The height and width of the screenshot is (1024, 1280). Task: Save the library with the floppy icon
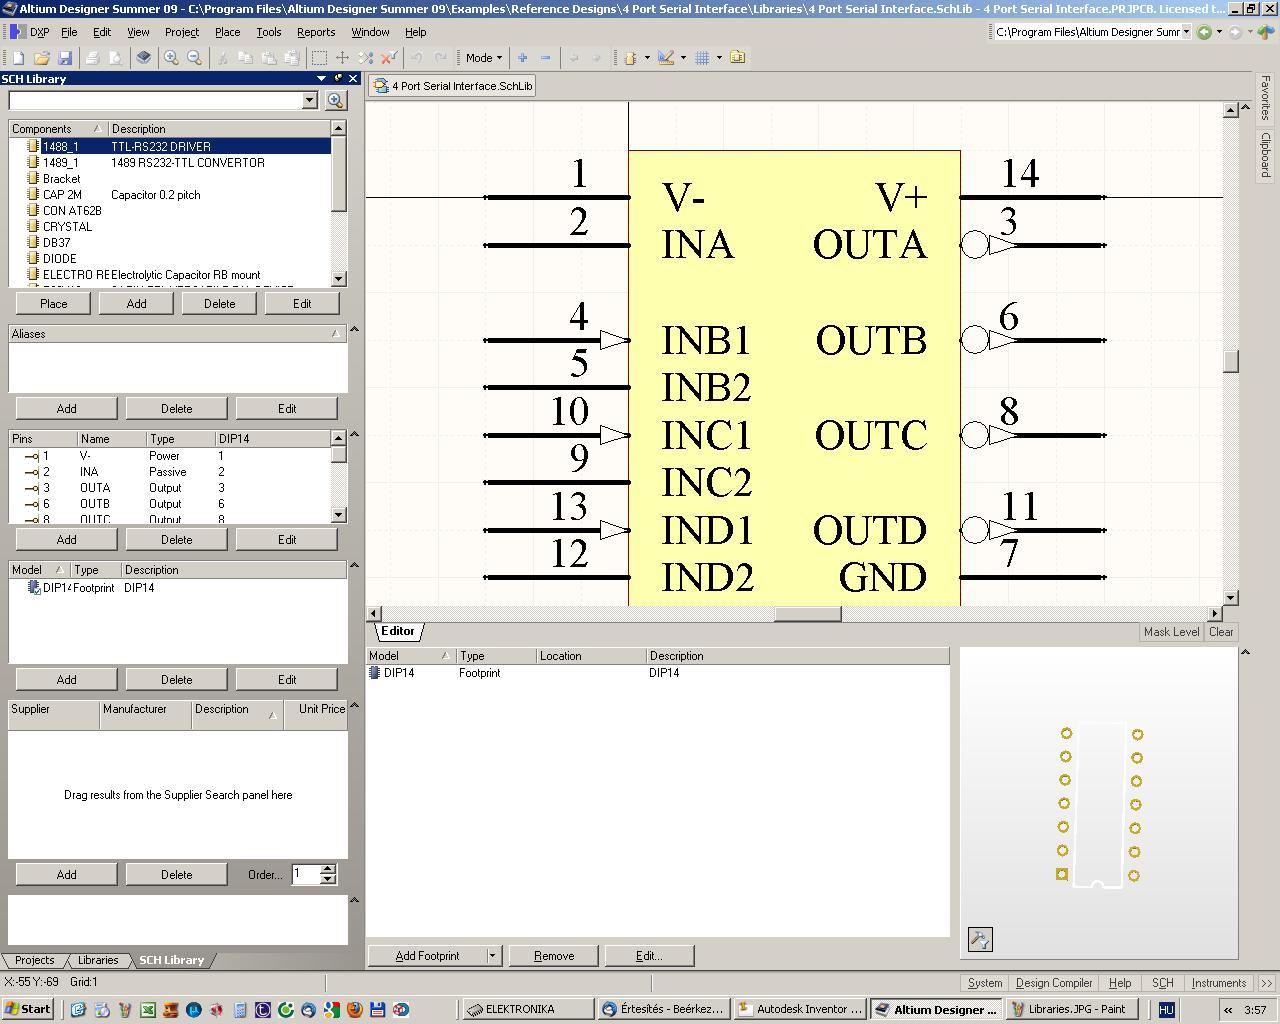65,58
